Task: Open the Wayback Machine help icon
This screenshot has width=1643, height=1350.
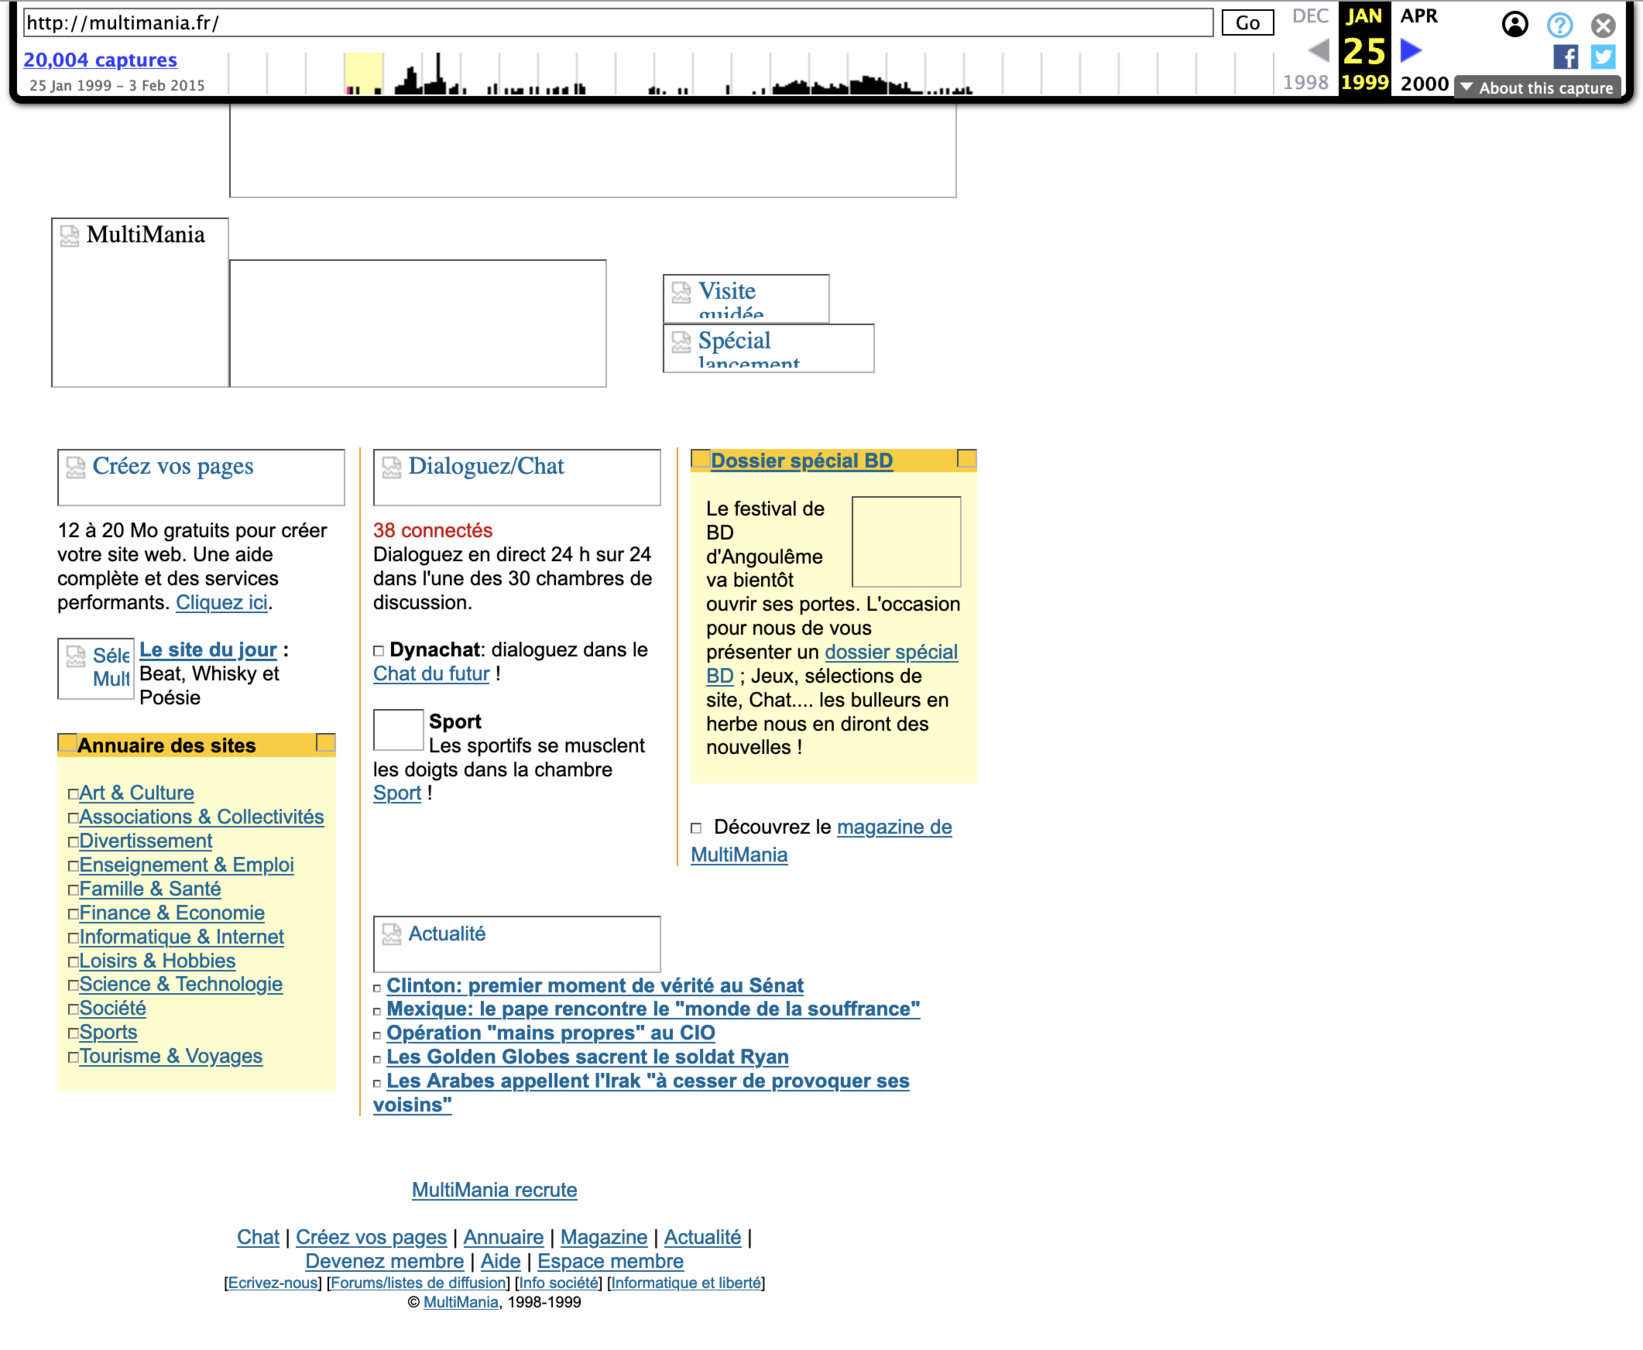Action: click(x=1560, y=25)
